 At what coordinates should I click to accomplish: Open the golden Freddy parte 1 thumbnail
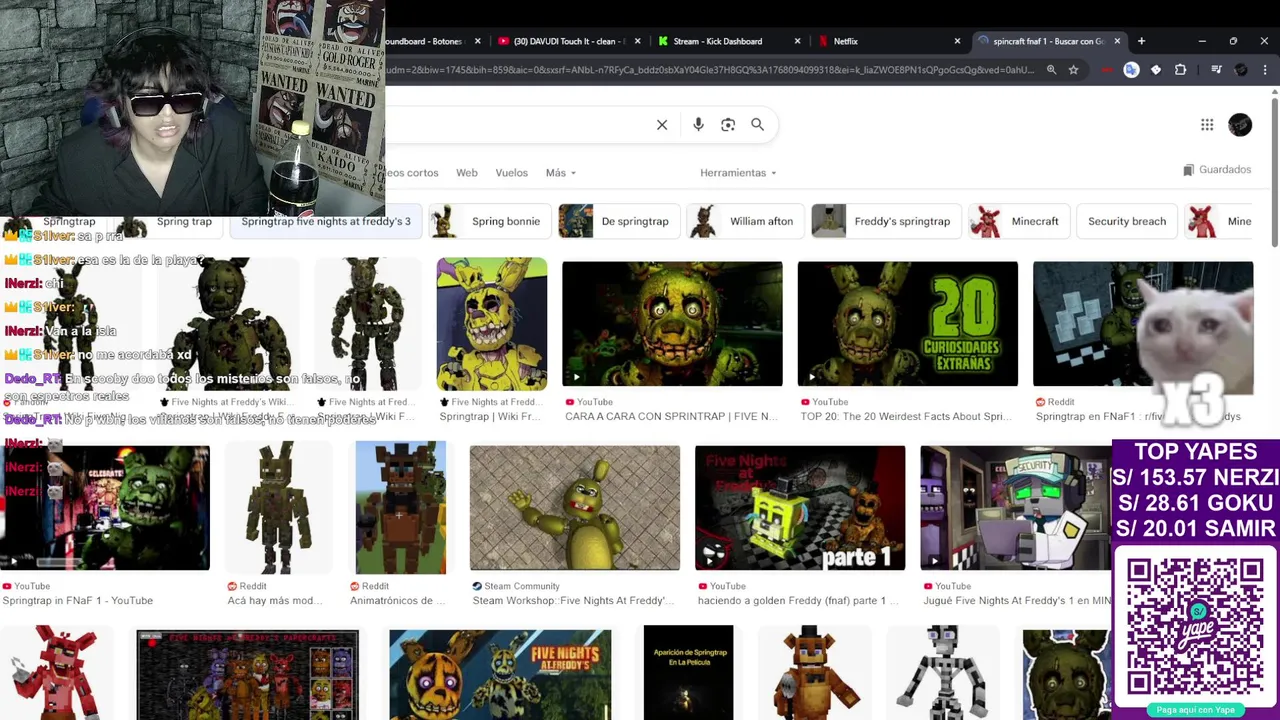(800, 508)
